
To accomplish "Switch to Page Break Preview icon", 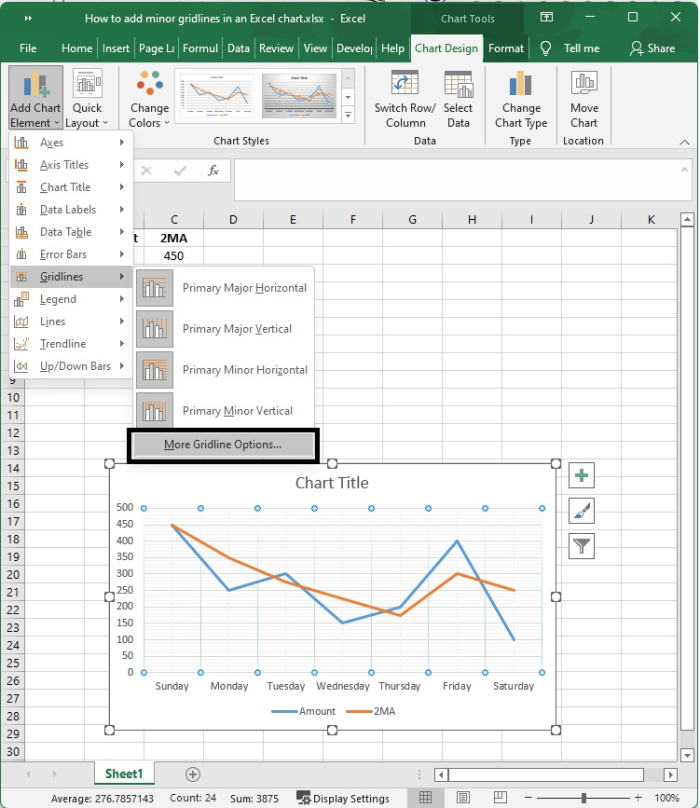I will click(499, 797).
